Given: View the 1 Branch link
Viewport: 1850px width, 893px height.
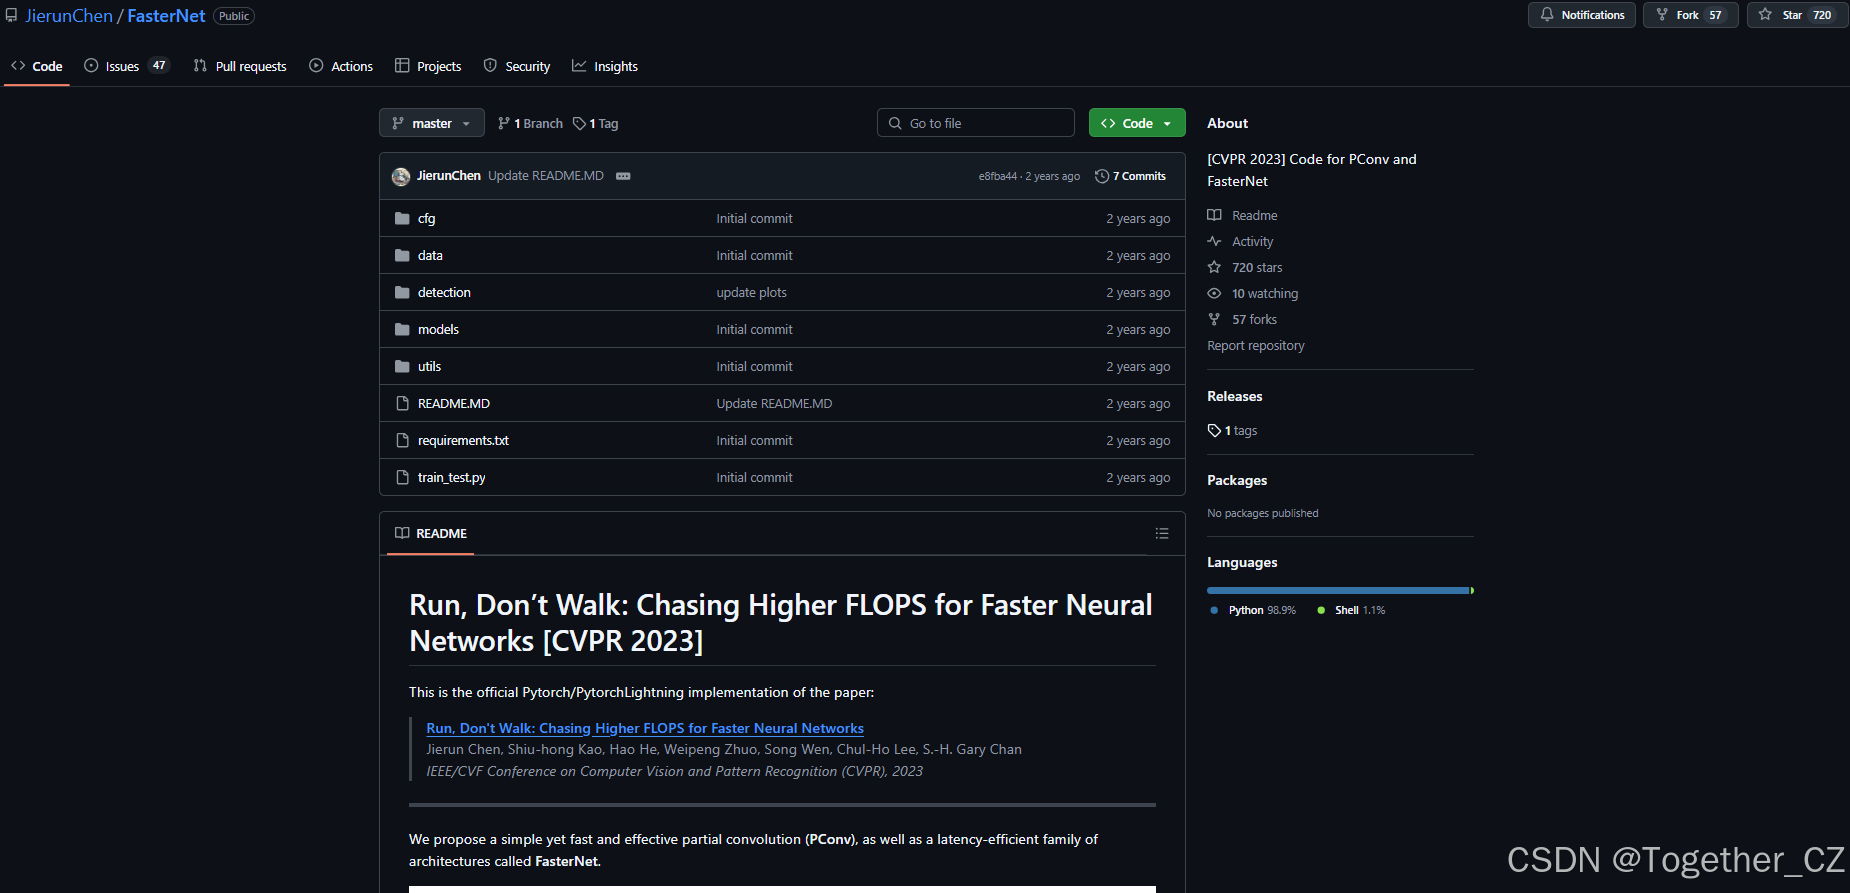Looking at the screenshot, I should click(530, 123).
